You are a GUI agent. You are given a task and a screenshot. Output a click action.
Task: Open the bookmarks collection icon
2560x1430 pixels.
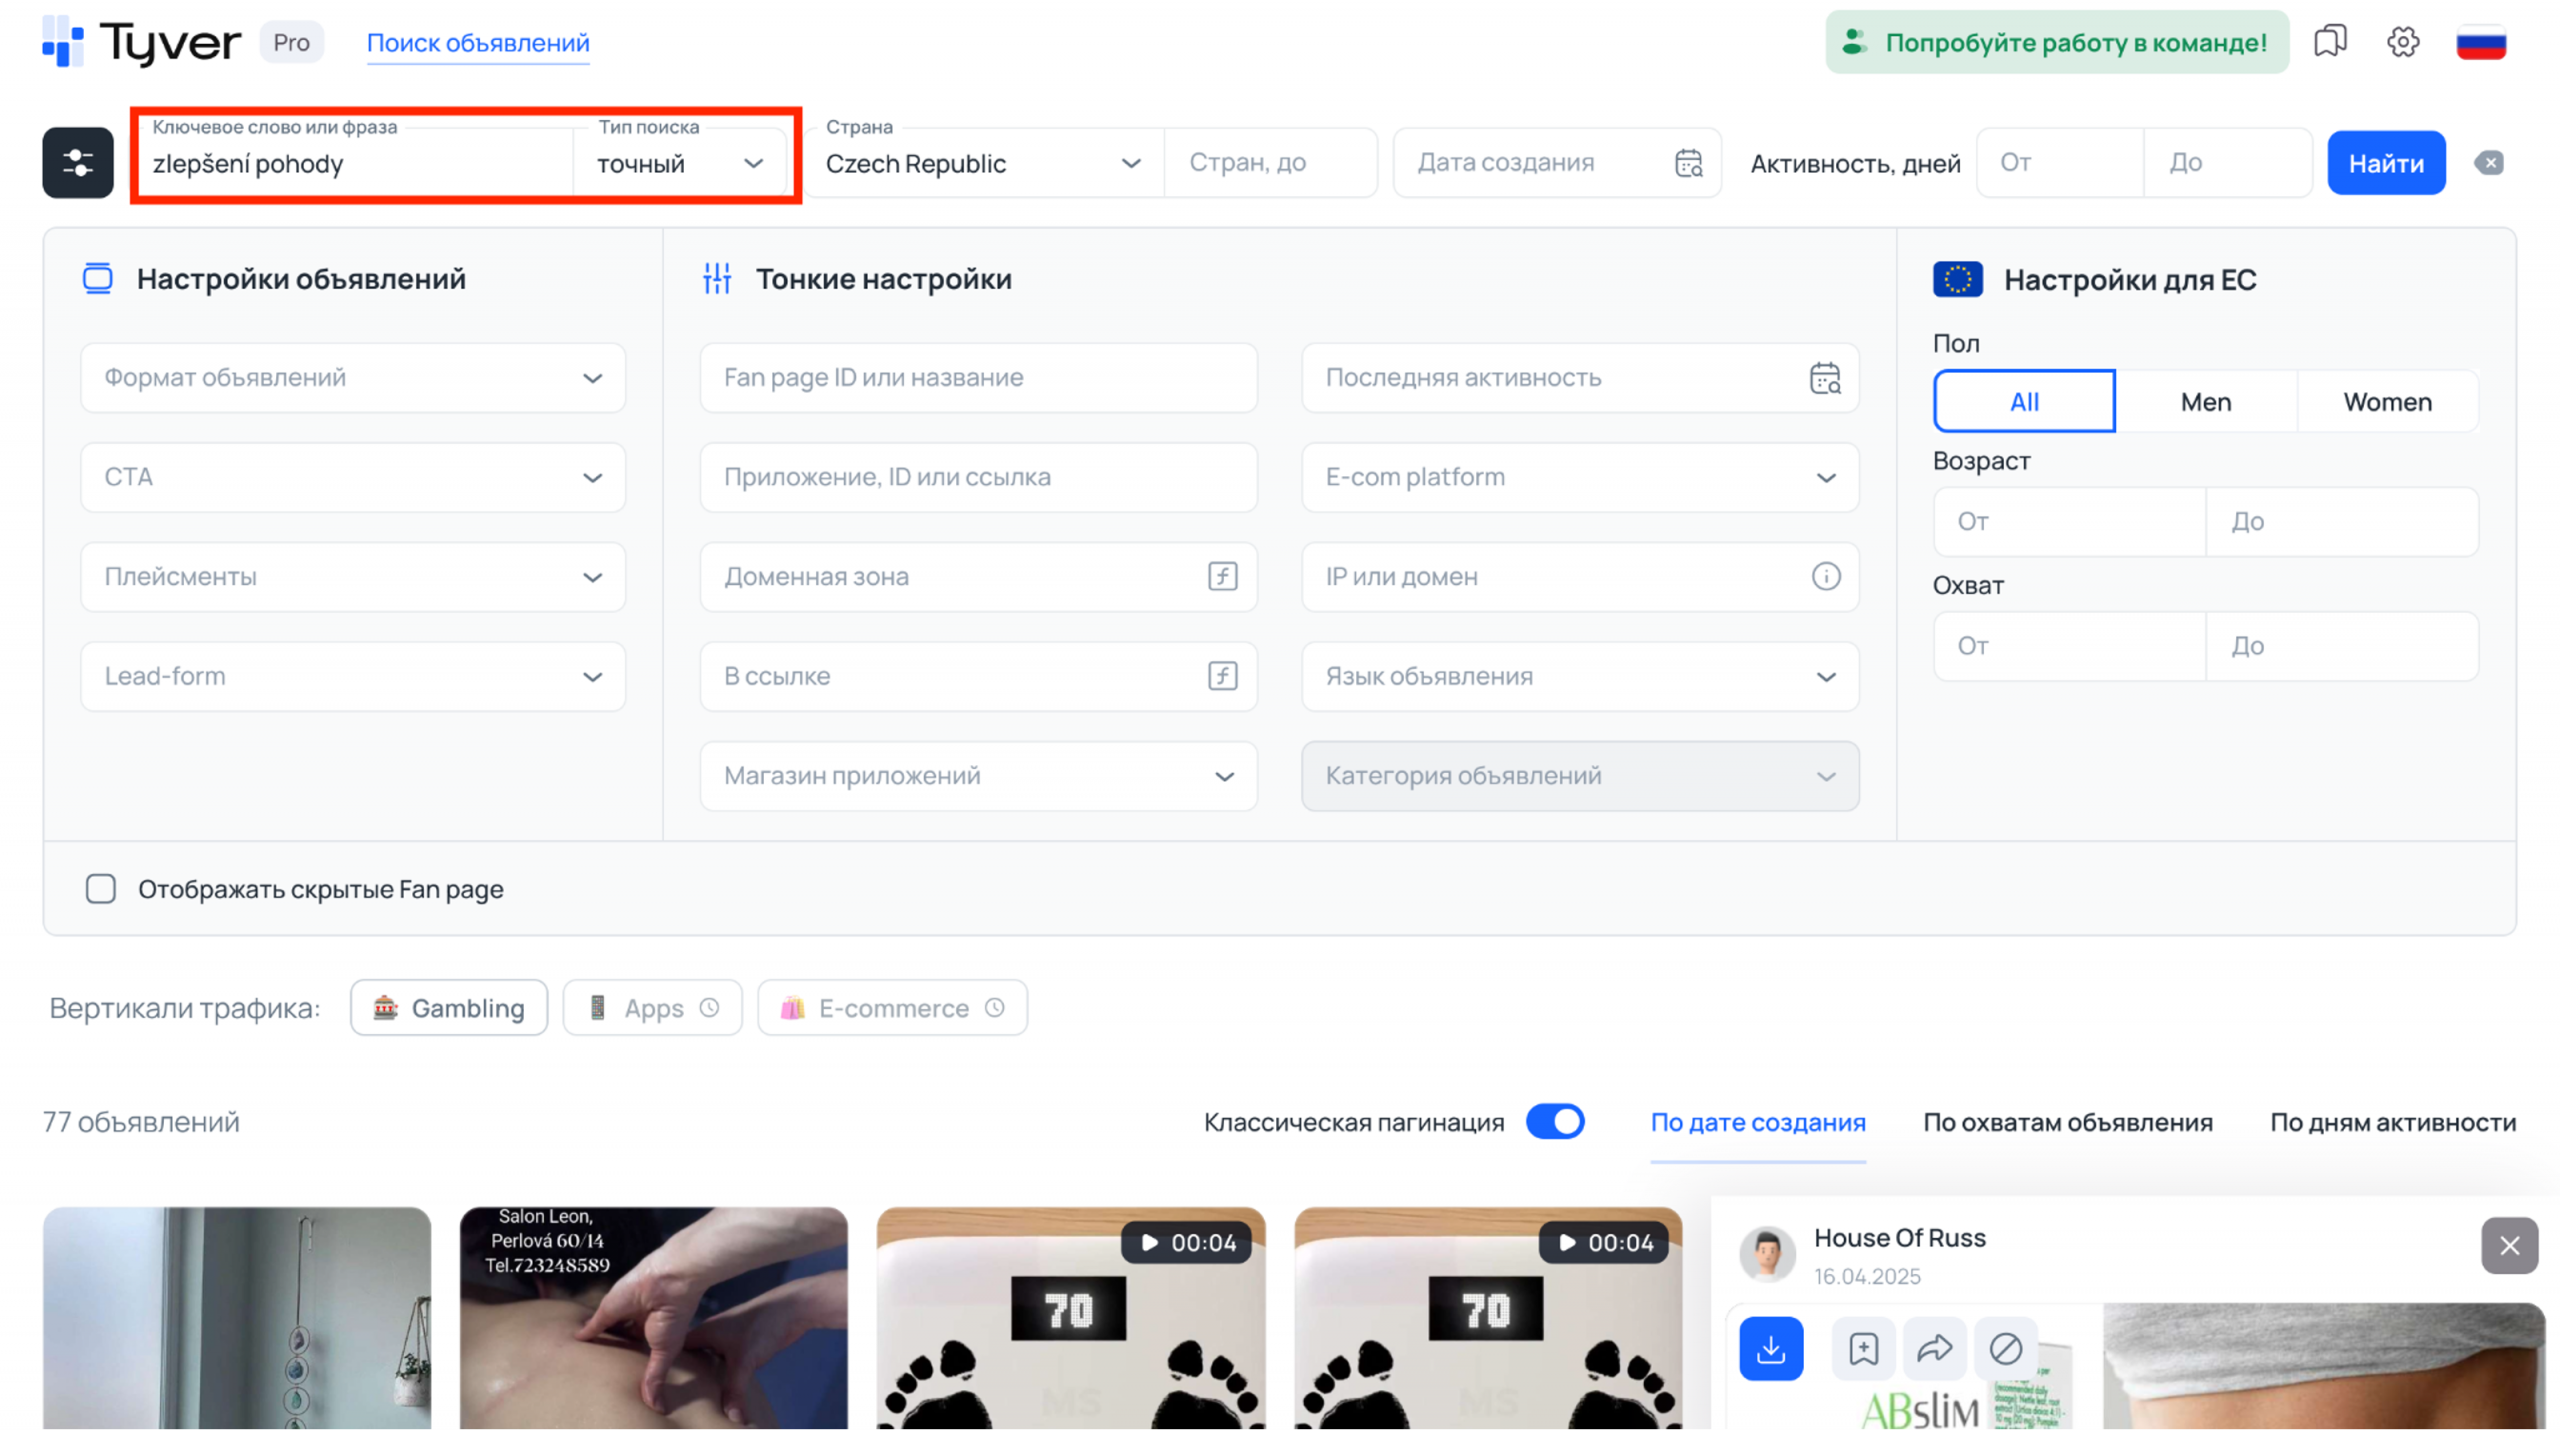[x=2329, y=42]
